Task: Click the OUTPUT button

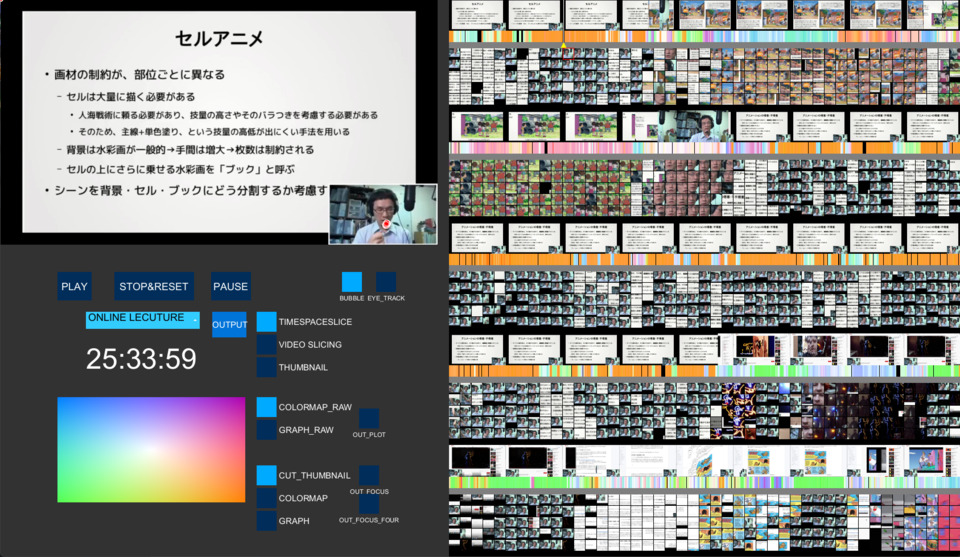Action: click(229, 324)
